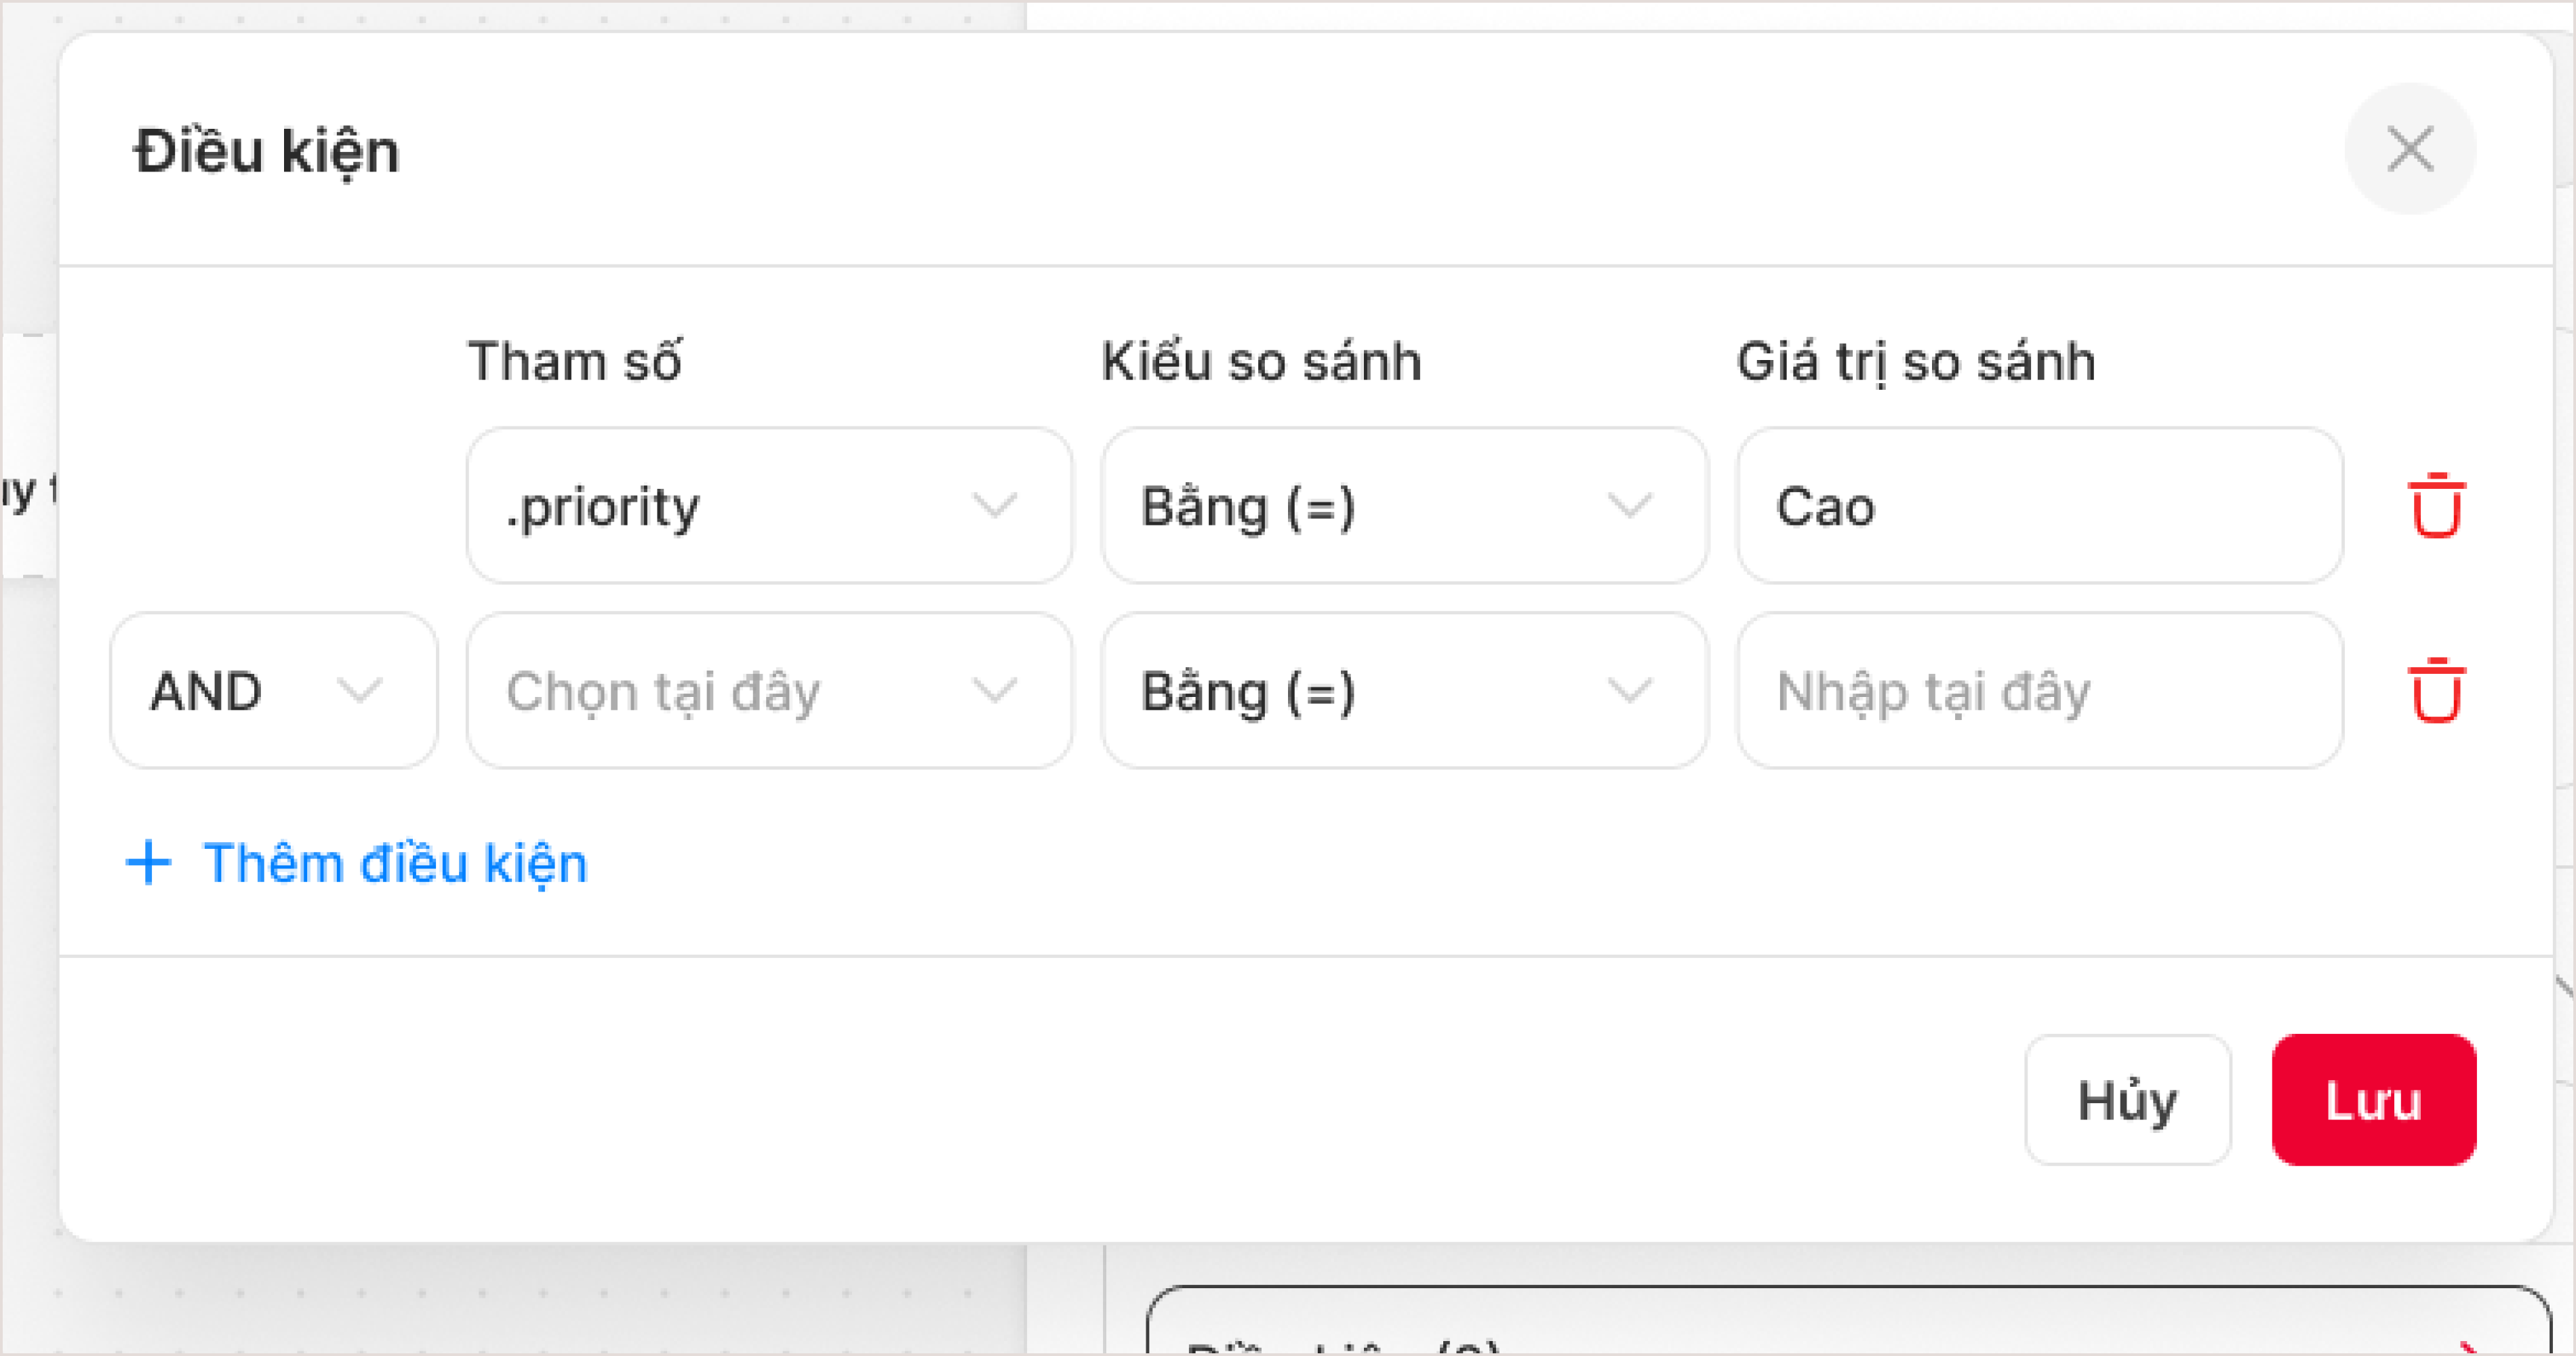Image resolution: width=2576 pixels, height=1356 pixels.
Task: Click the 'Điều kiện' dialog title
Action: coord(267,152)
